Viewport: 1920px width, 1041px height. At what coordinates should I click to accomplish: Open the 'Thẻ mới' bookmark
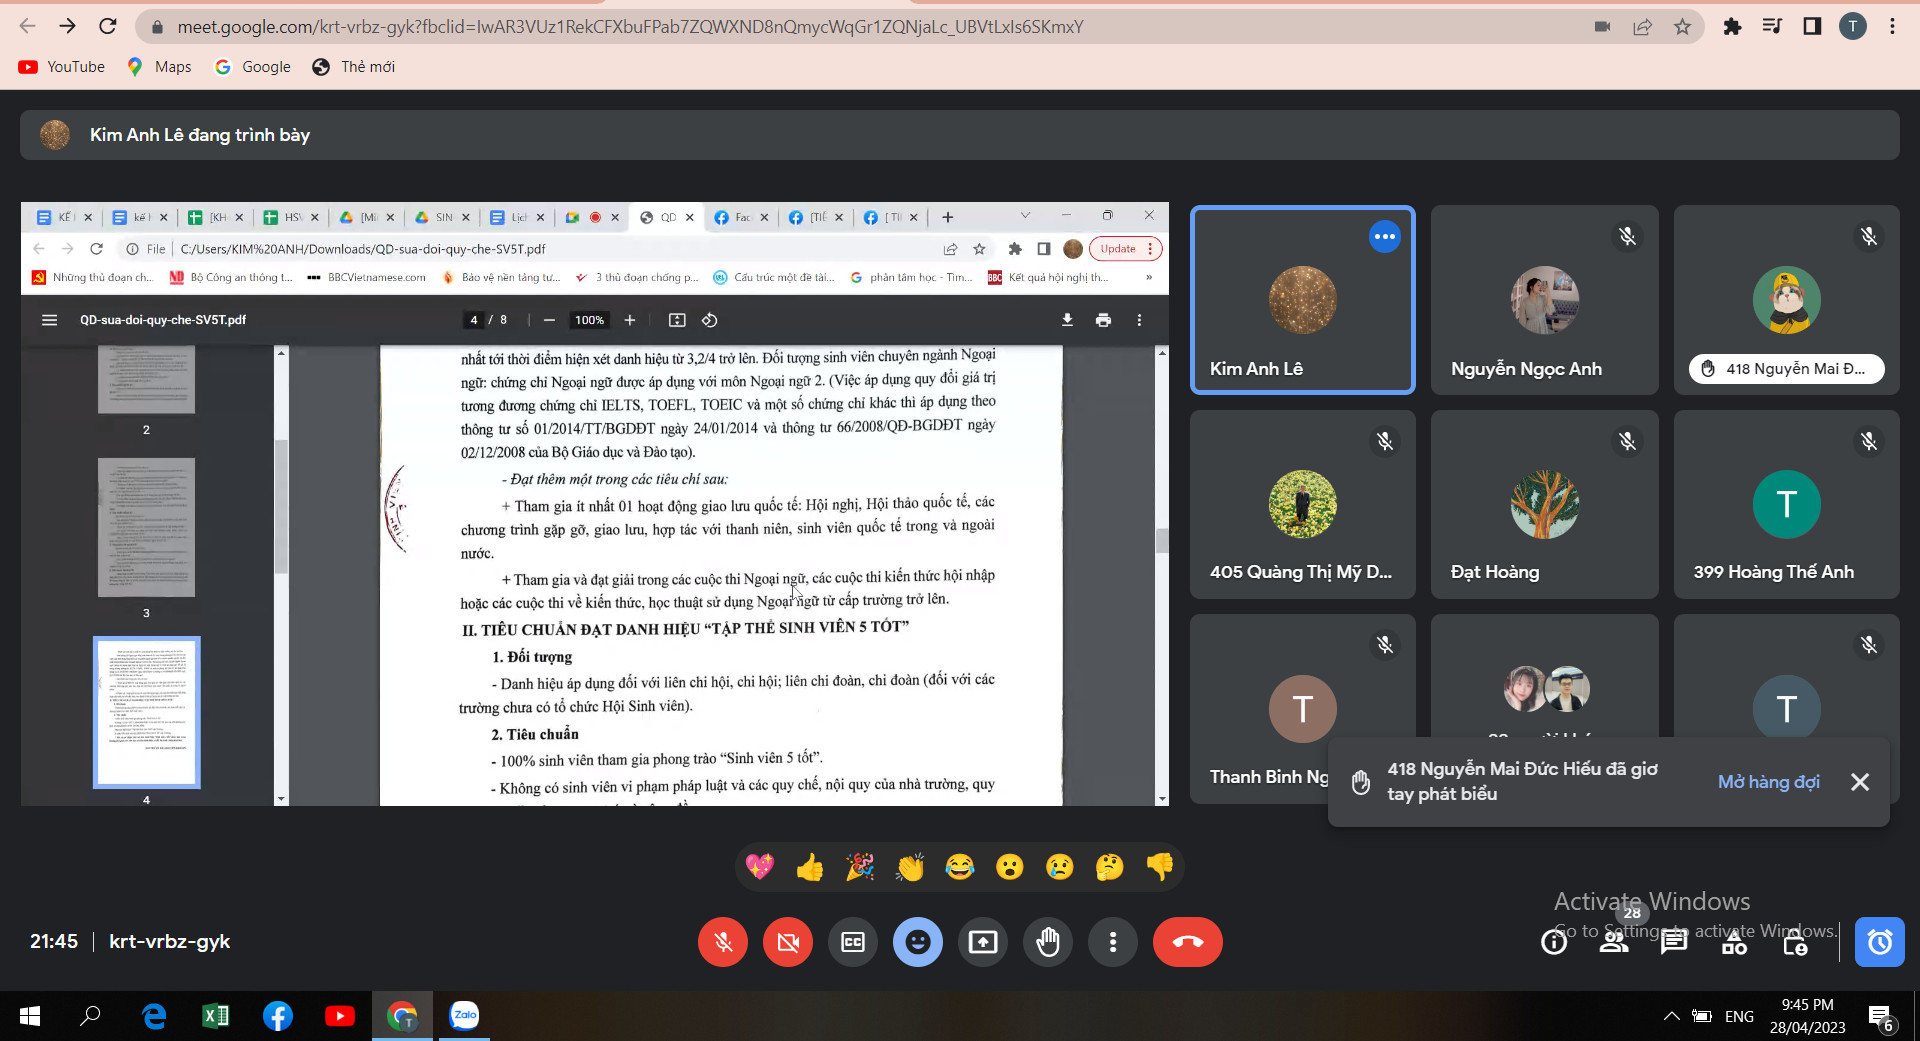(x=354, y=67)
